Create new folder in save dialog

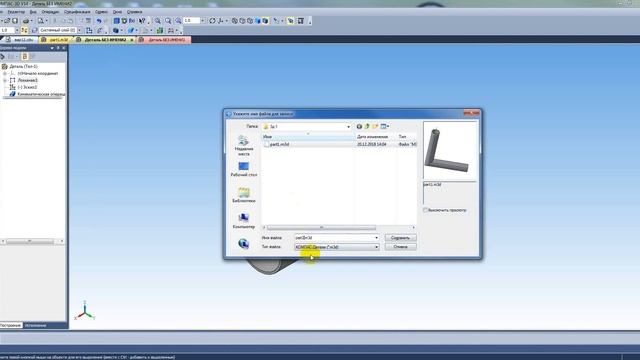(375, 127)
